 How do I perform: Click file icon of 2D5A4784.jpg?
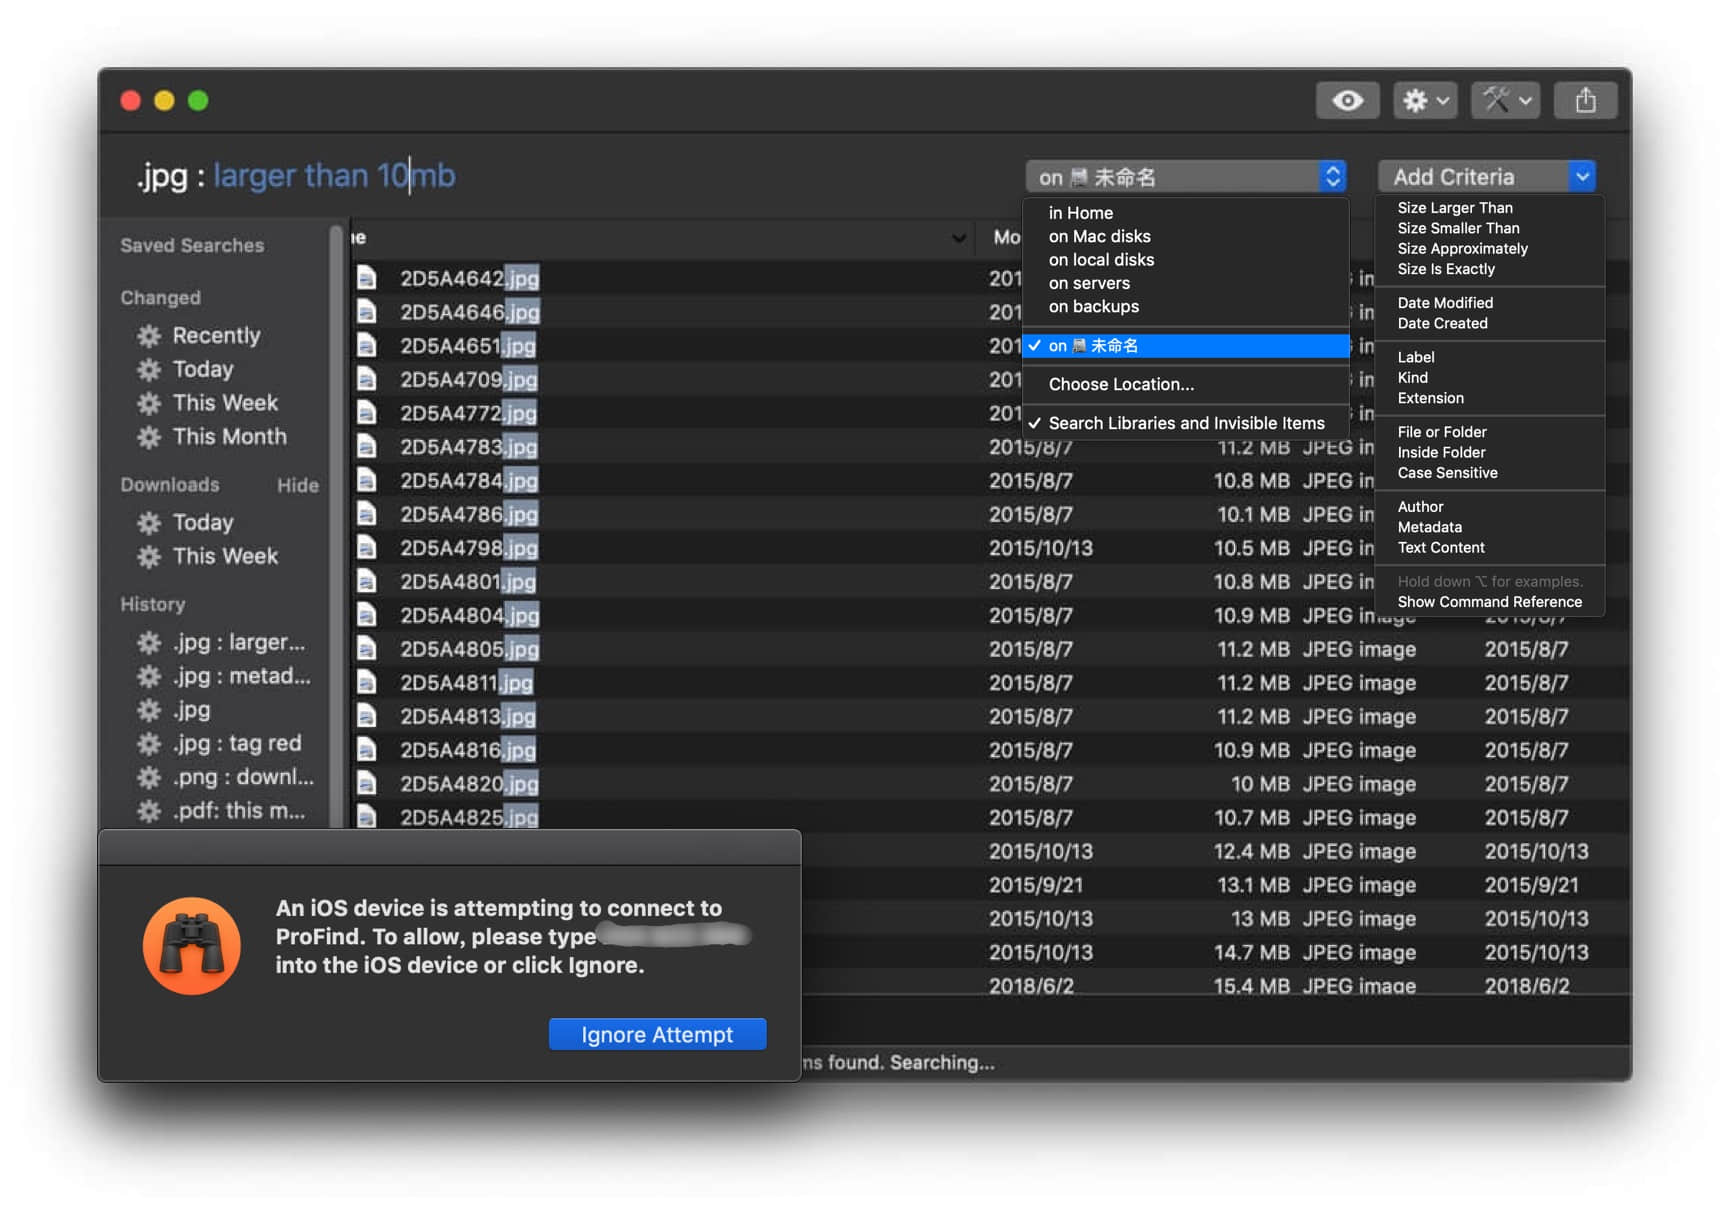tap(367, 481)
